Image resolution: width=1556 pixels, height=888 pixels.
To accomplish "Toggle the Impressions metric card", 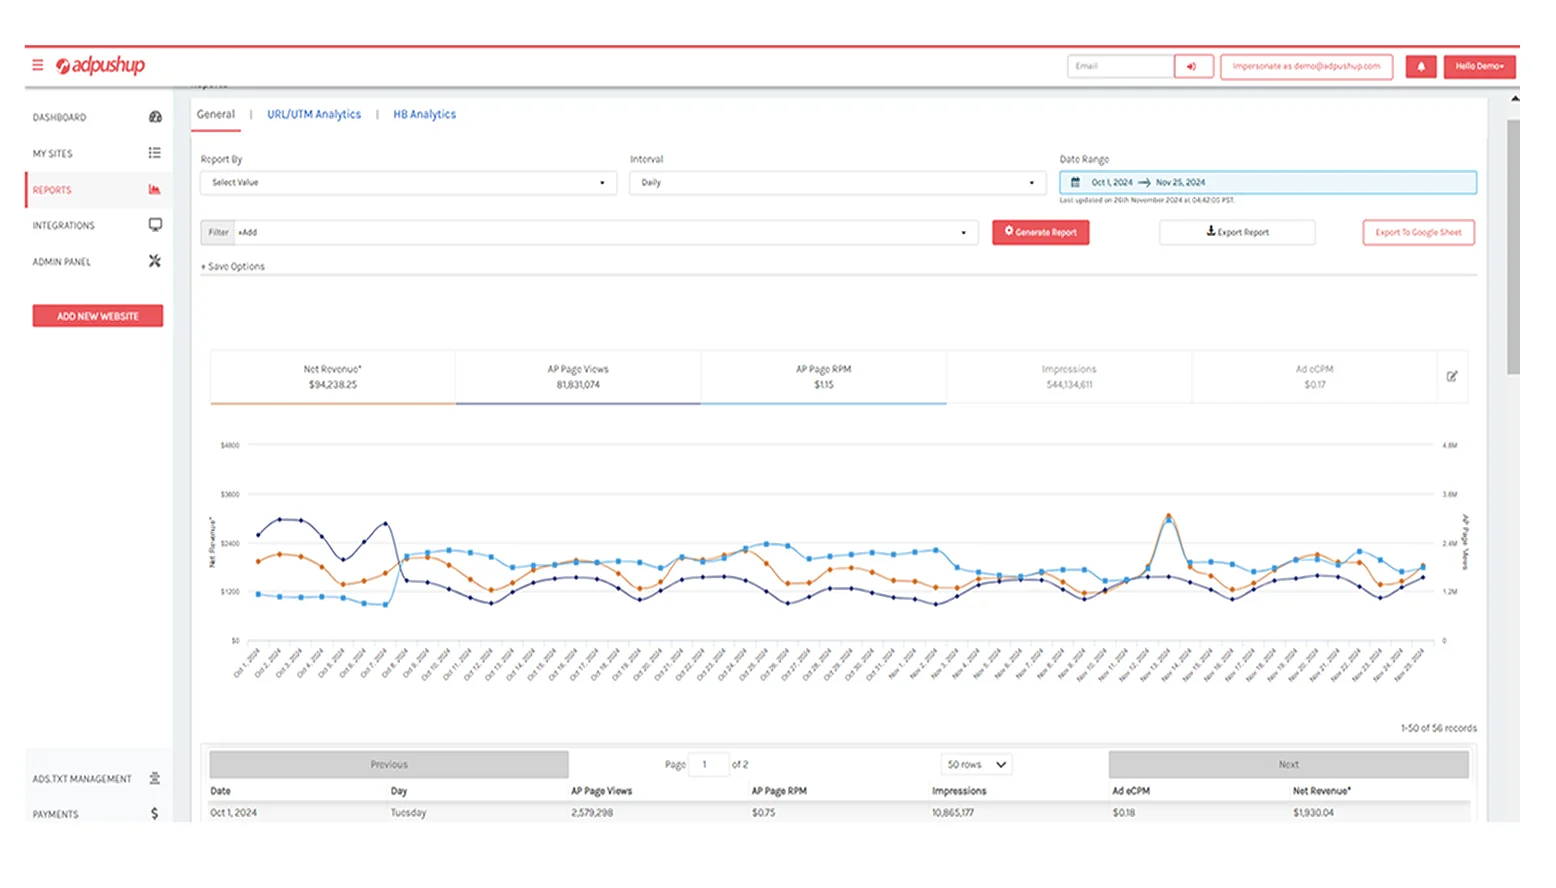I will (1069, 377).
